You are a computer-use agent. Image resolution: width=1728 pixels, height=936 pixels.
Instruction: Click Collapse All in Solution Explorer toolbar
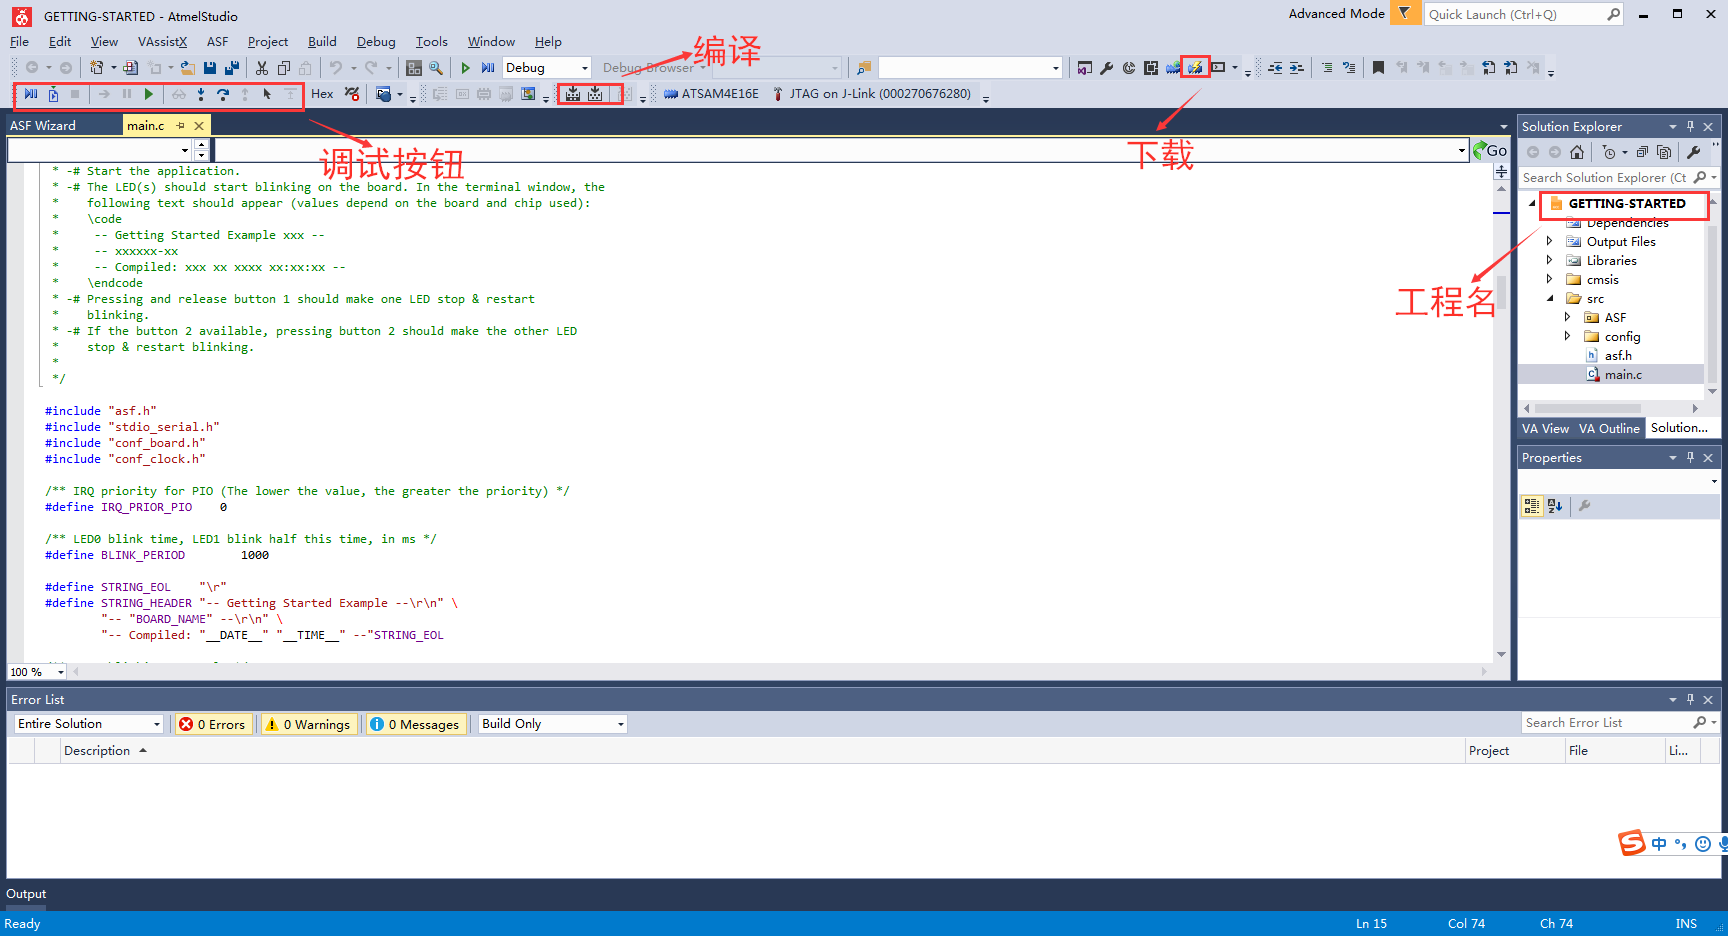(1642, 152)
